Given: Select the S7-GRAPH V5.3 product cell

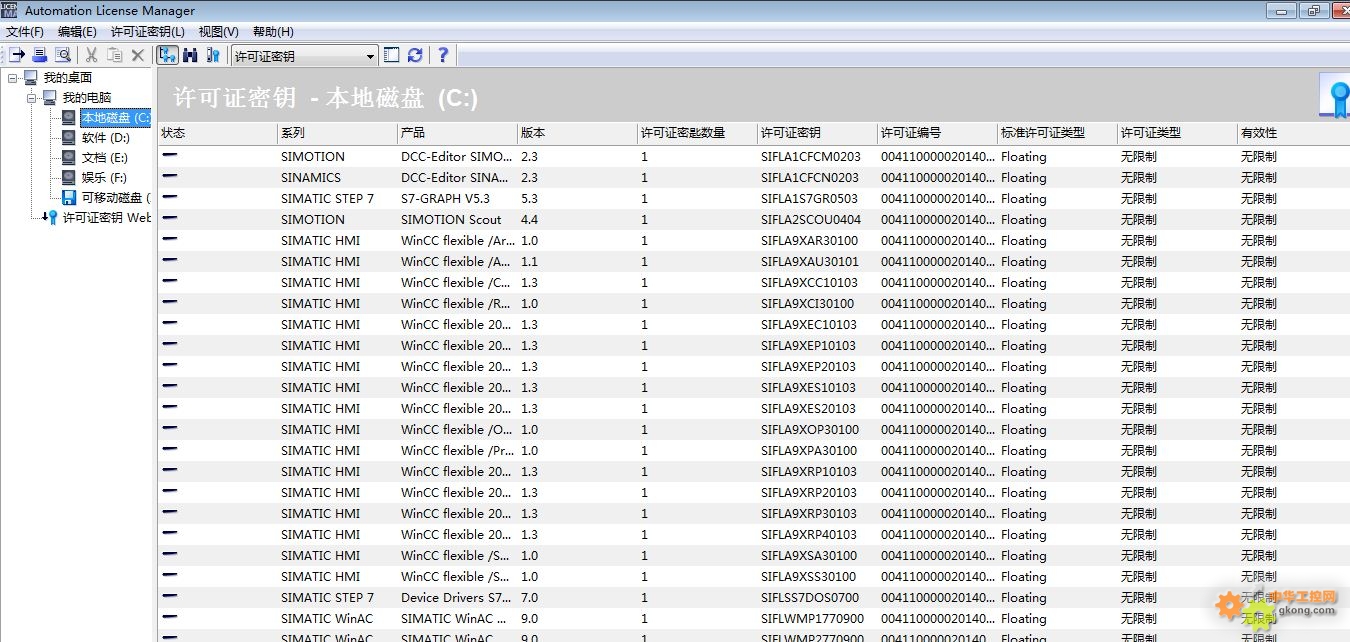Looking at the screenshot, I should (x=445, y=199).
